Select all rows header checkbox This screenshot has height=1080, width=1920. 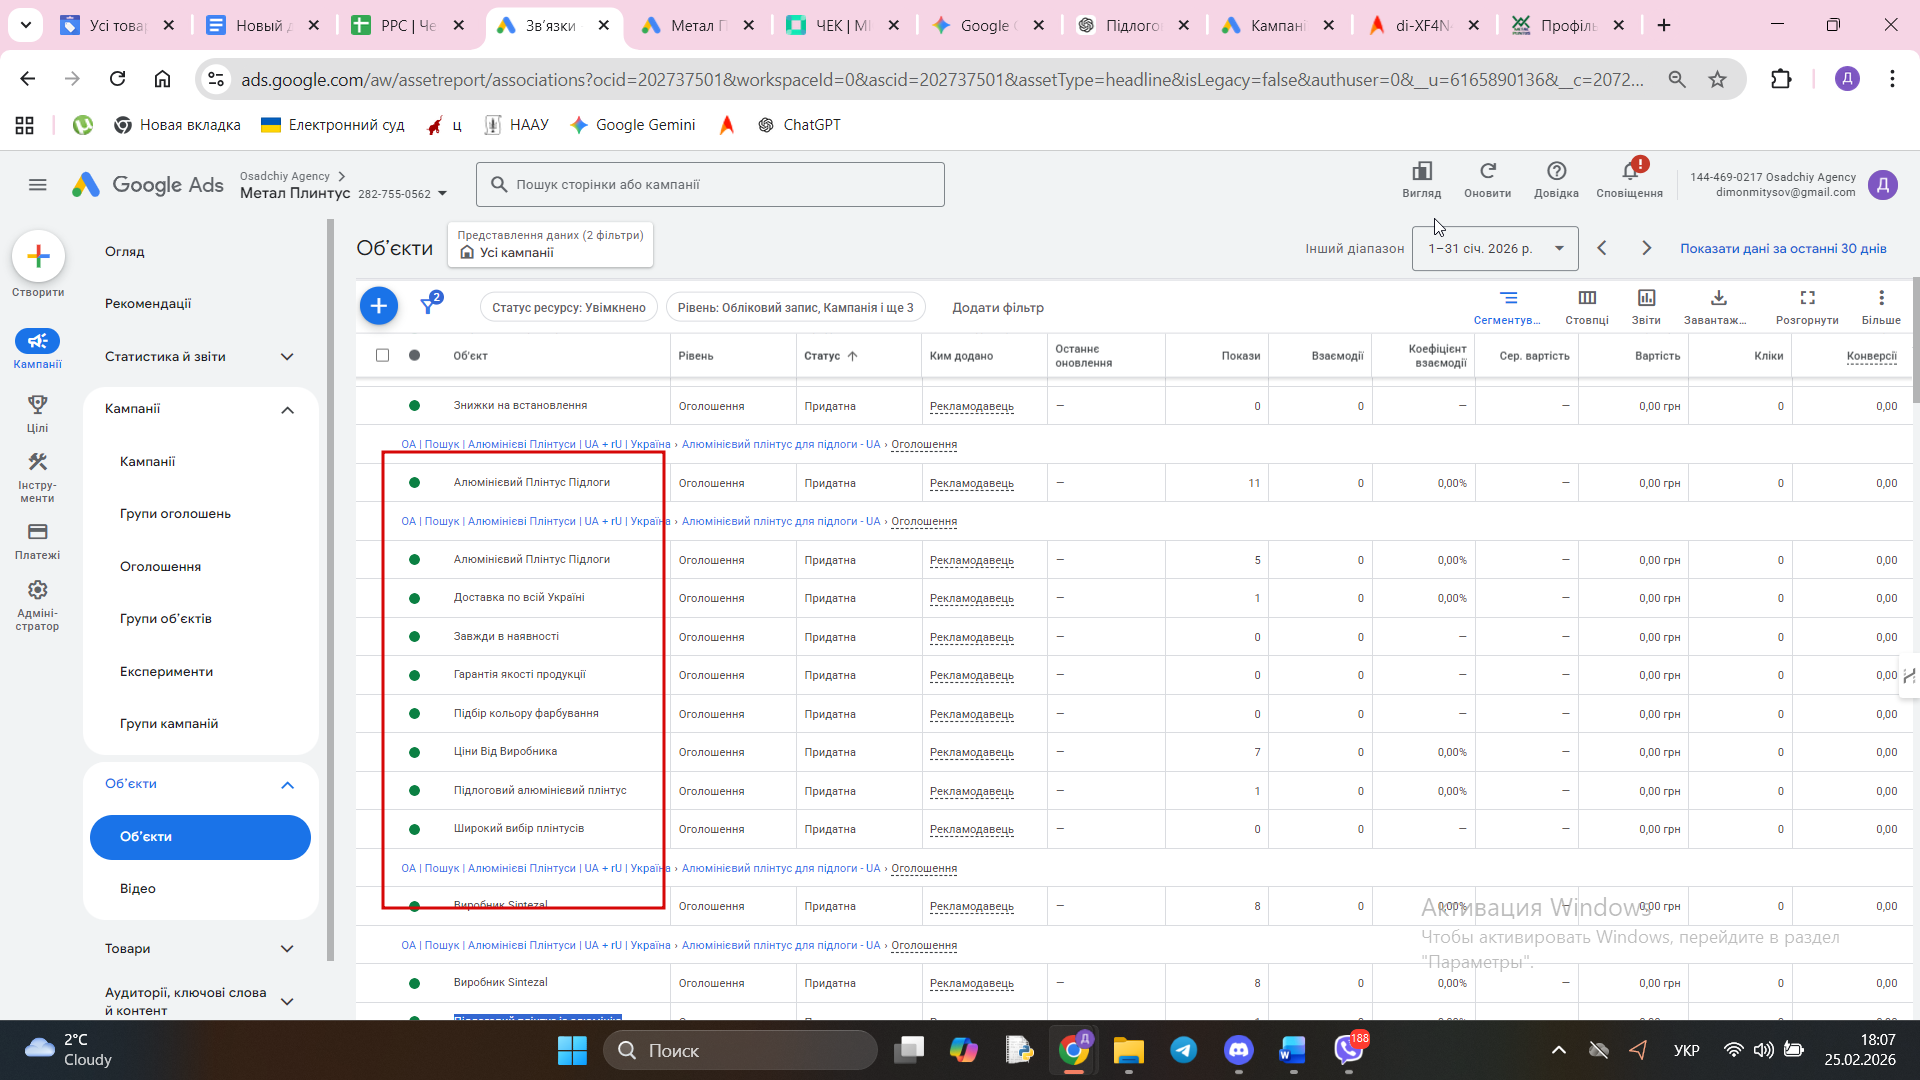(382, 355)
